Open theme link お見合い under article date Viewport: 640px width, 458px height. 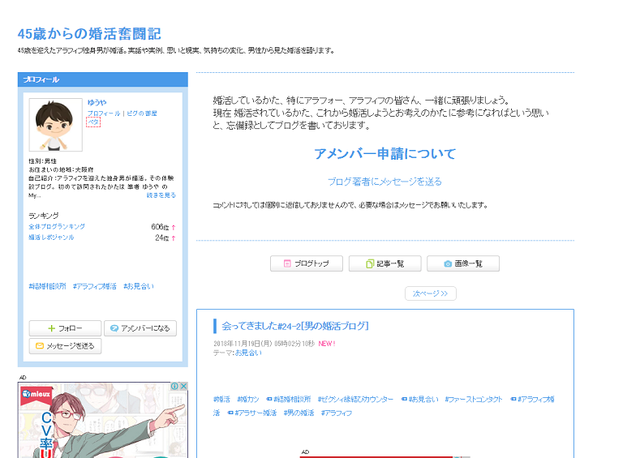point(248,352)
